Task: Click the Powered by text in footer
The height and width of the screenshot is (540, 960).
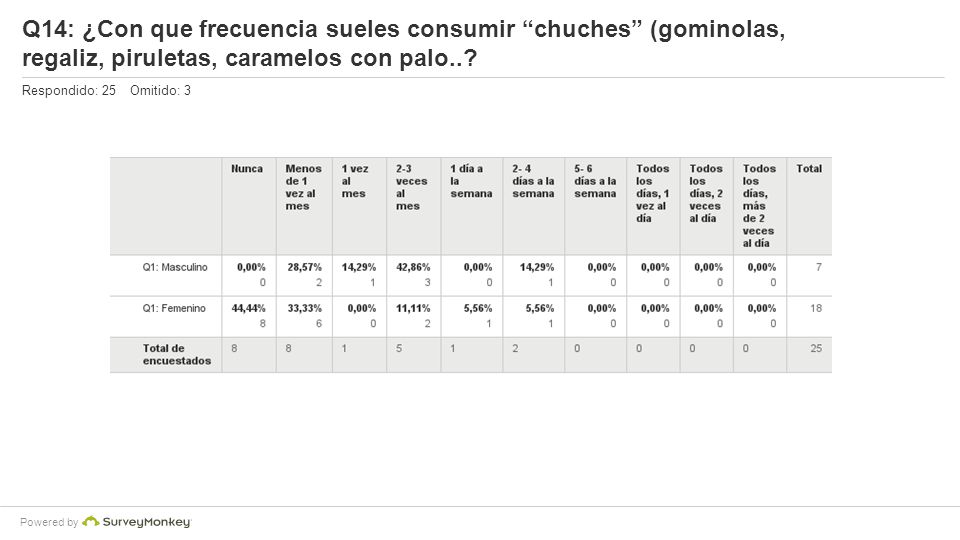Action: click(49, 522)
